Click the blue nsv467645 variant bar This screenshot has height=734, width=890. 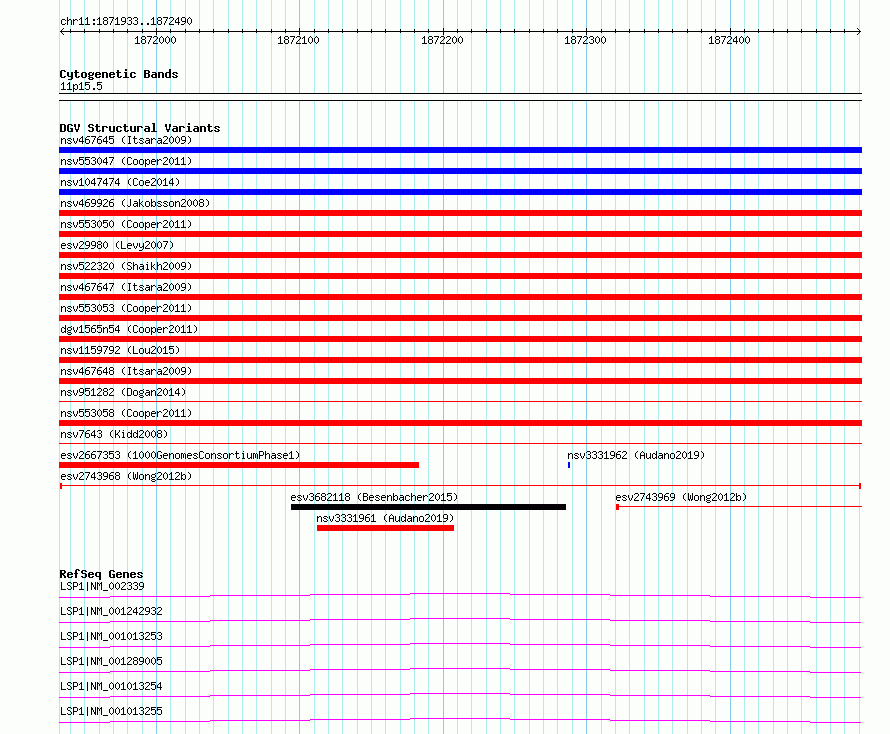(x=460, y=150)
